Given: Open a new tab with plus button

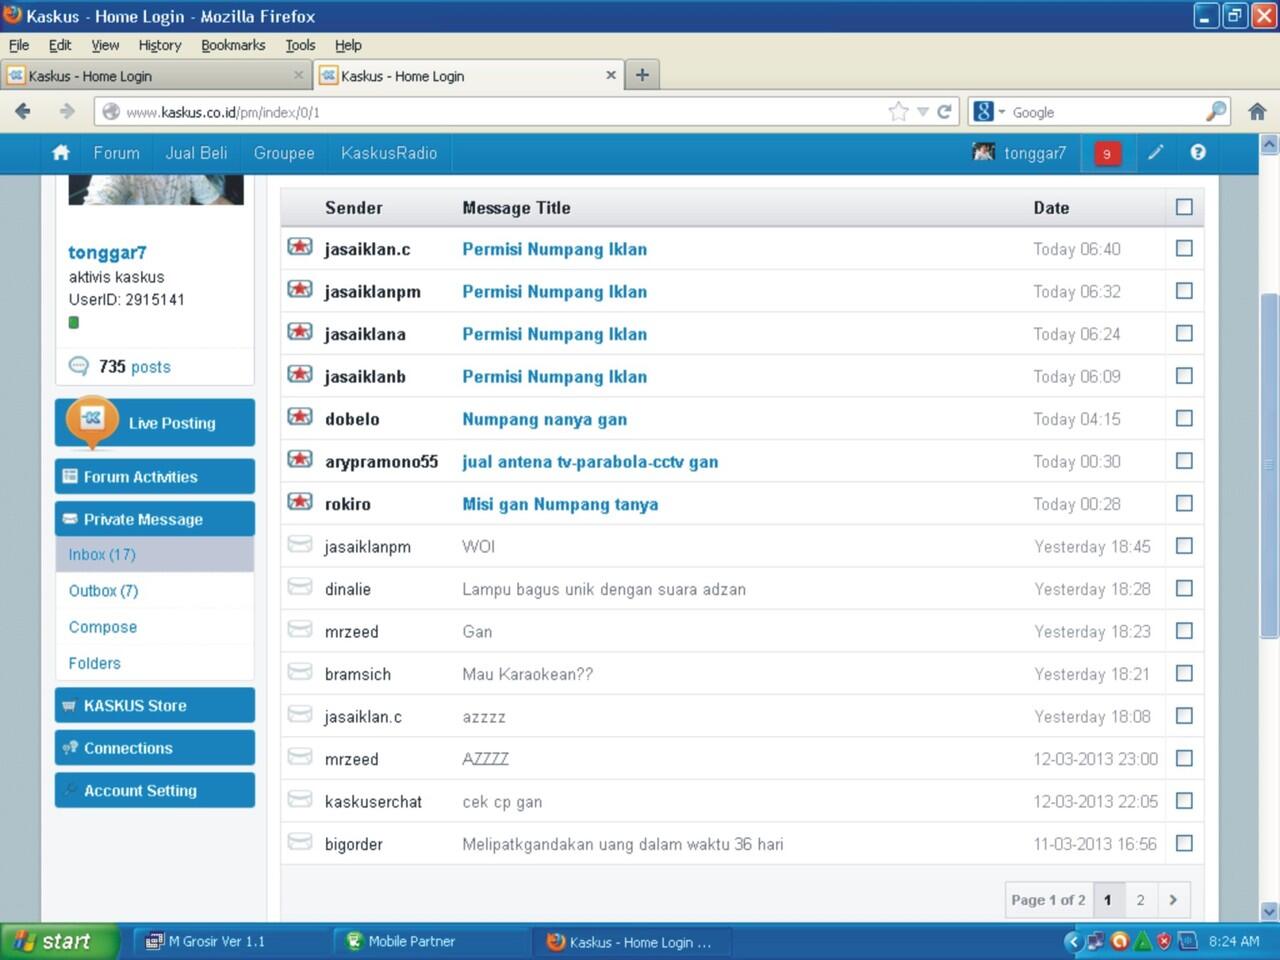Looking at the screenshot, I should [642, 75].
